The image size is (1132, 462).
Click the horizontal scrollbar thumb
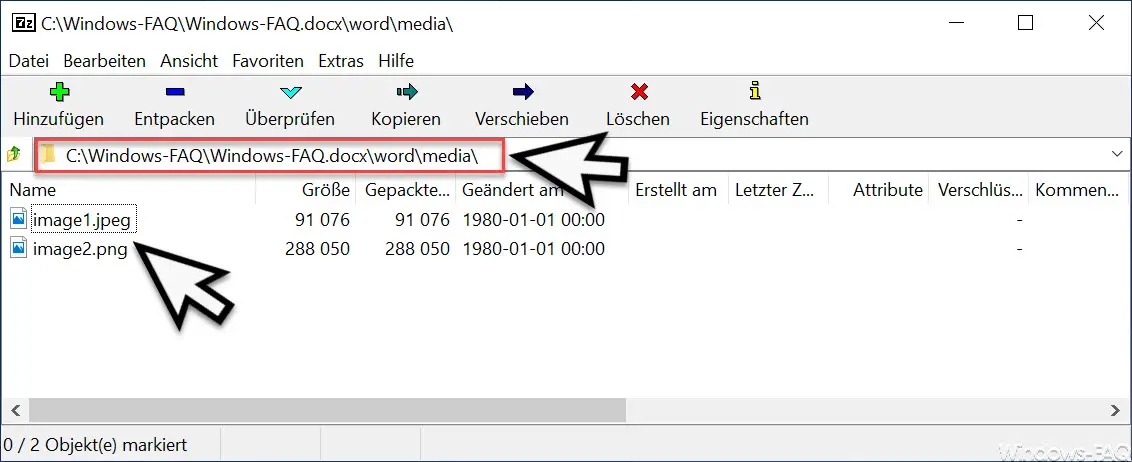327,410
